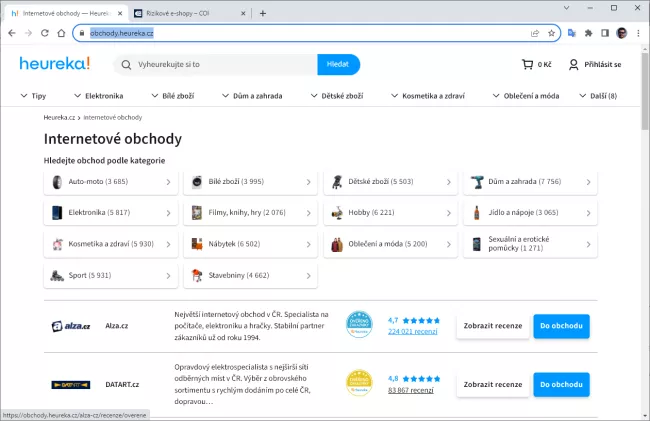Click Do obchodu button for Alza.cz

560,326
